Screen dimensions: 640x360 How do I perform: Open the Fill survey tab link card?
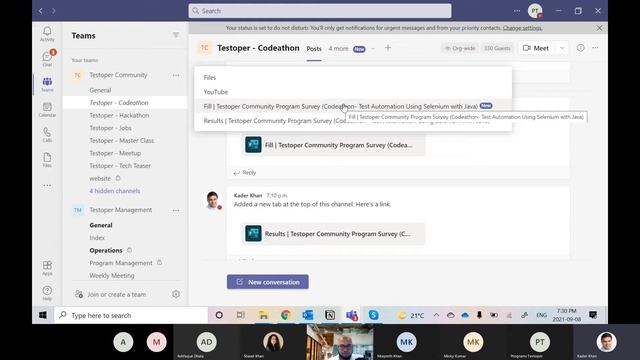click(333, 145)
